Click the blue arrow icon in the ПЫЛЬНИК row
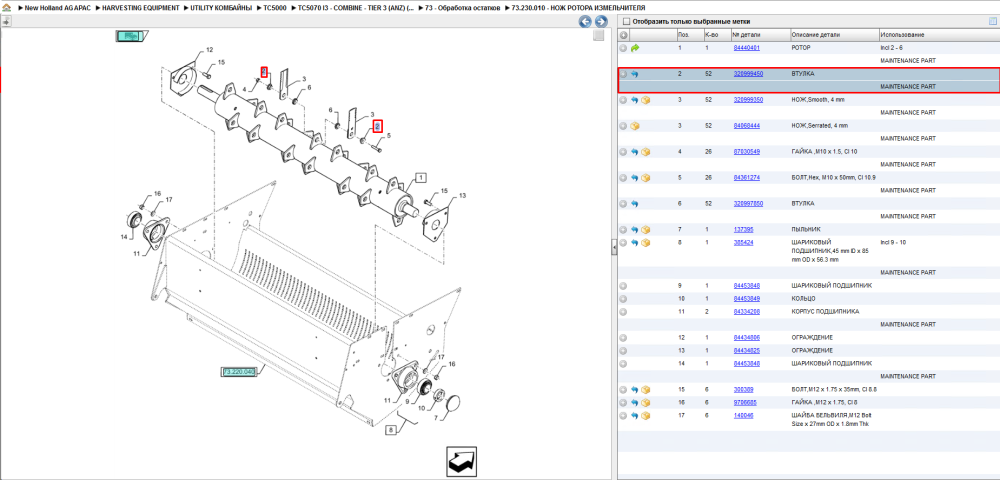The width and height of the screenshot is (1000, 480). [x=635, y=229]
